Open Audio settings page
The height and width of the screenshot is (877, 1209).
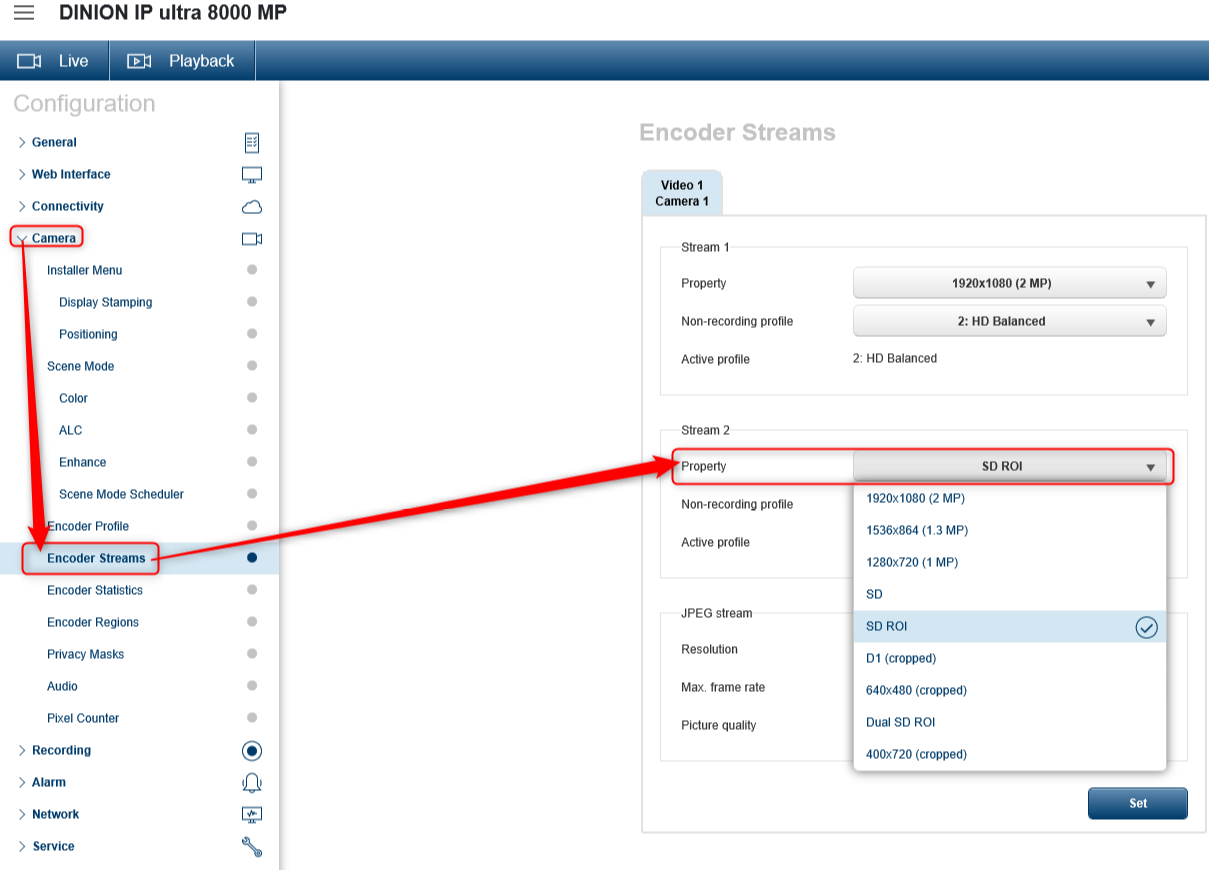click(62, 686)
